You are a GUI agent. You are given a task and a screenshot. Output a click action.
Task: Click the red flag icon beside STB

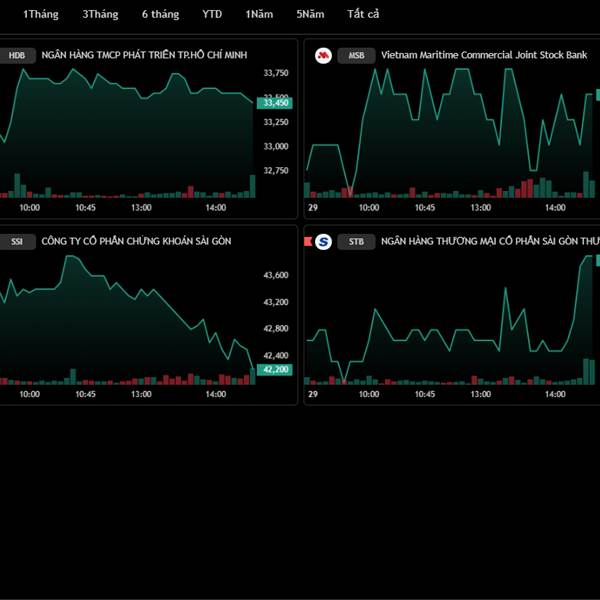pyautogui.click(x=308, y=241)
